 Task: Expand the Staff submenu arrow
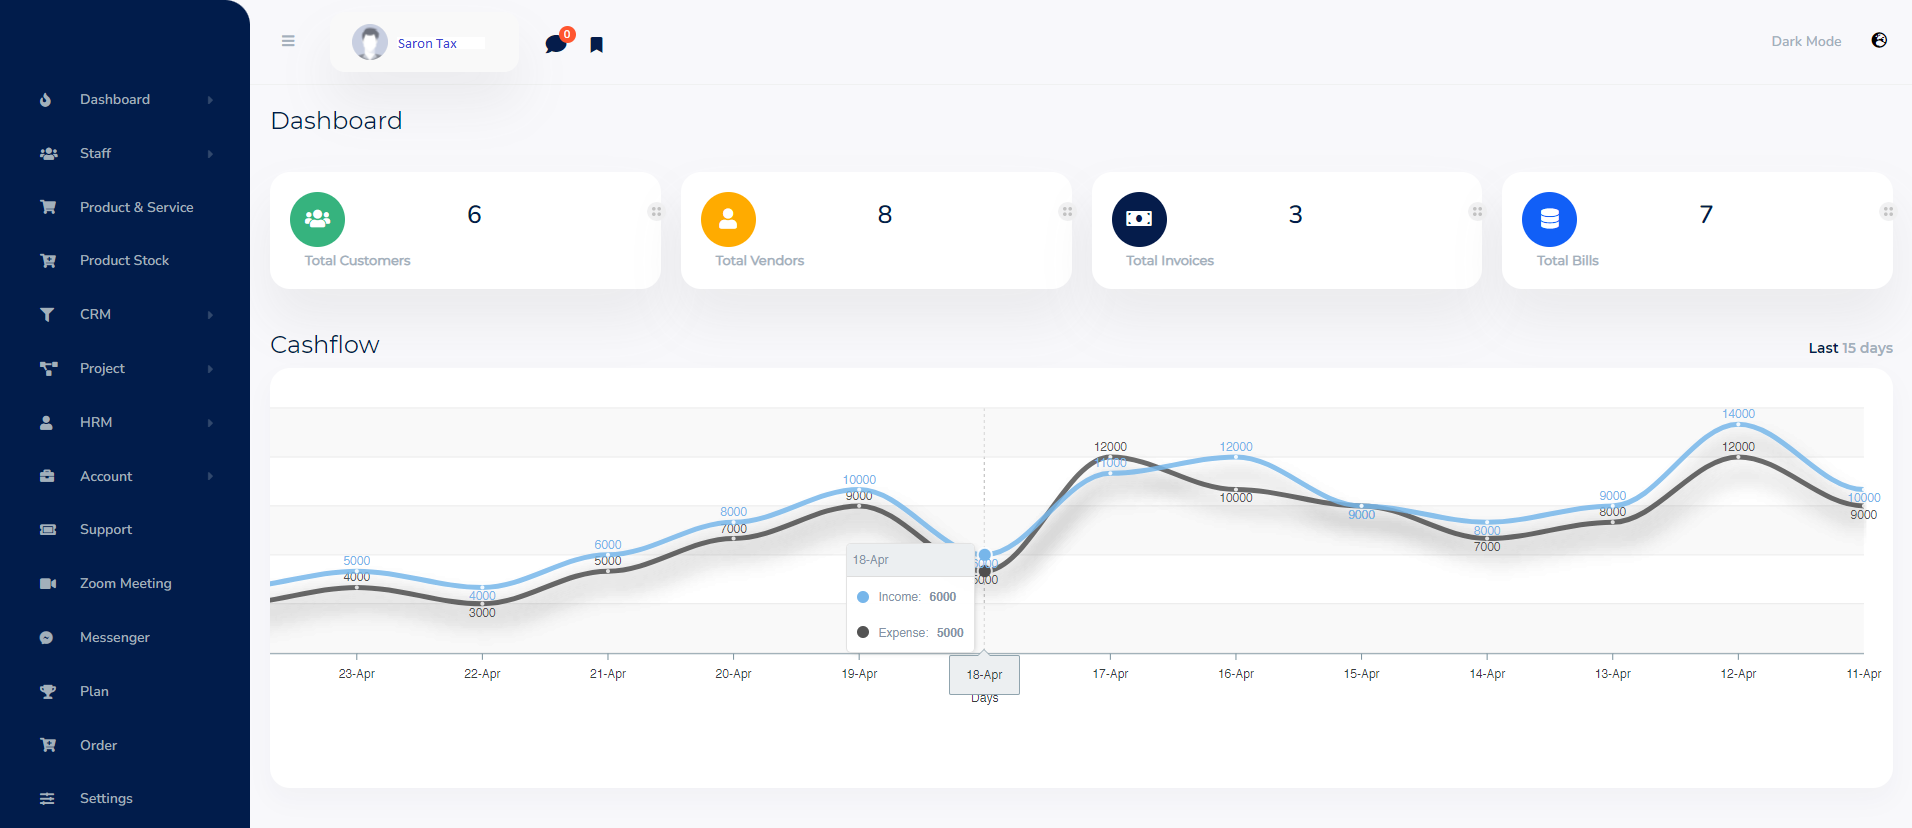click(210, 154)
